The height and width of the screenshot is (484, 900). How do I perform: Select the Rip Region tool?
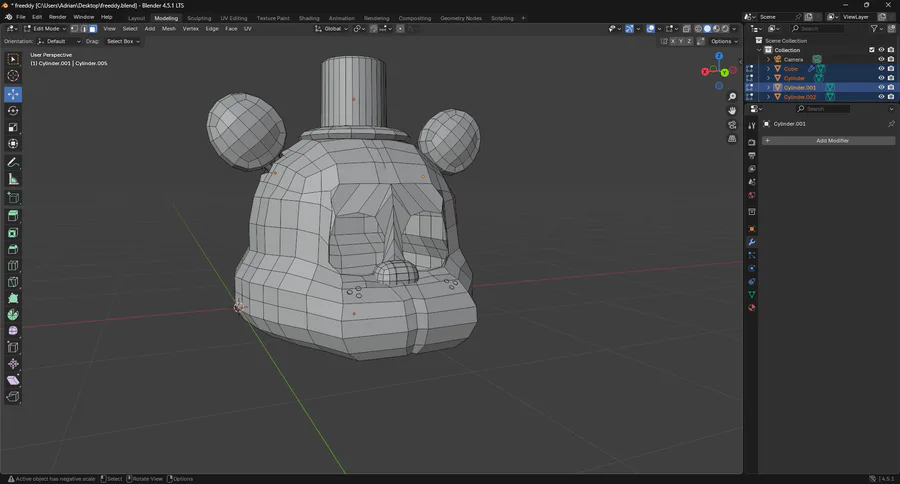click(x=13, y=397)
